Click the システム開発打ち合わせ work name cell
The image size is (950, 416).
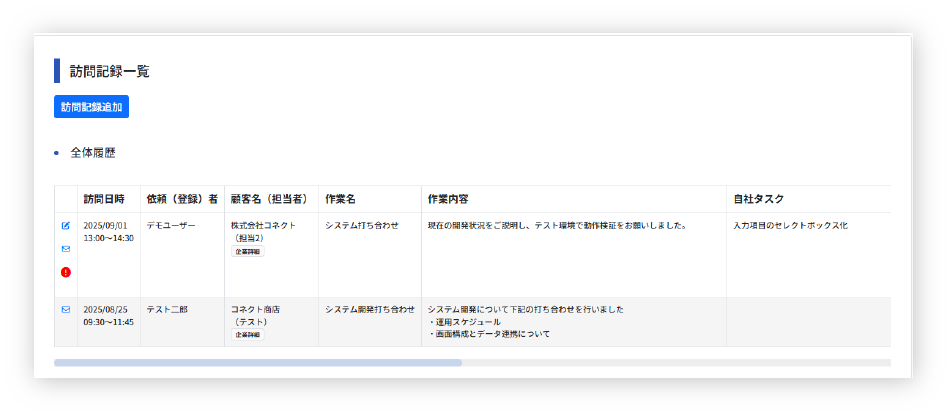coord(369,310)
